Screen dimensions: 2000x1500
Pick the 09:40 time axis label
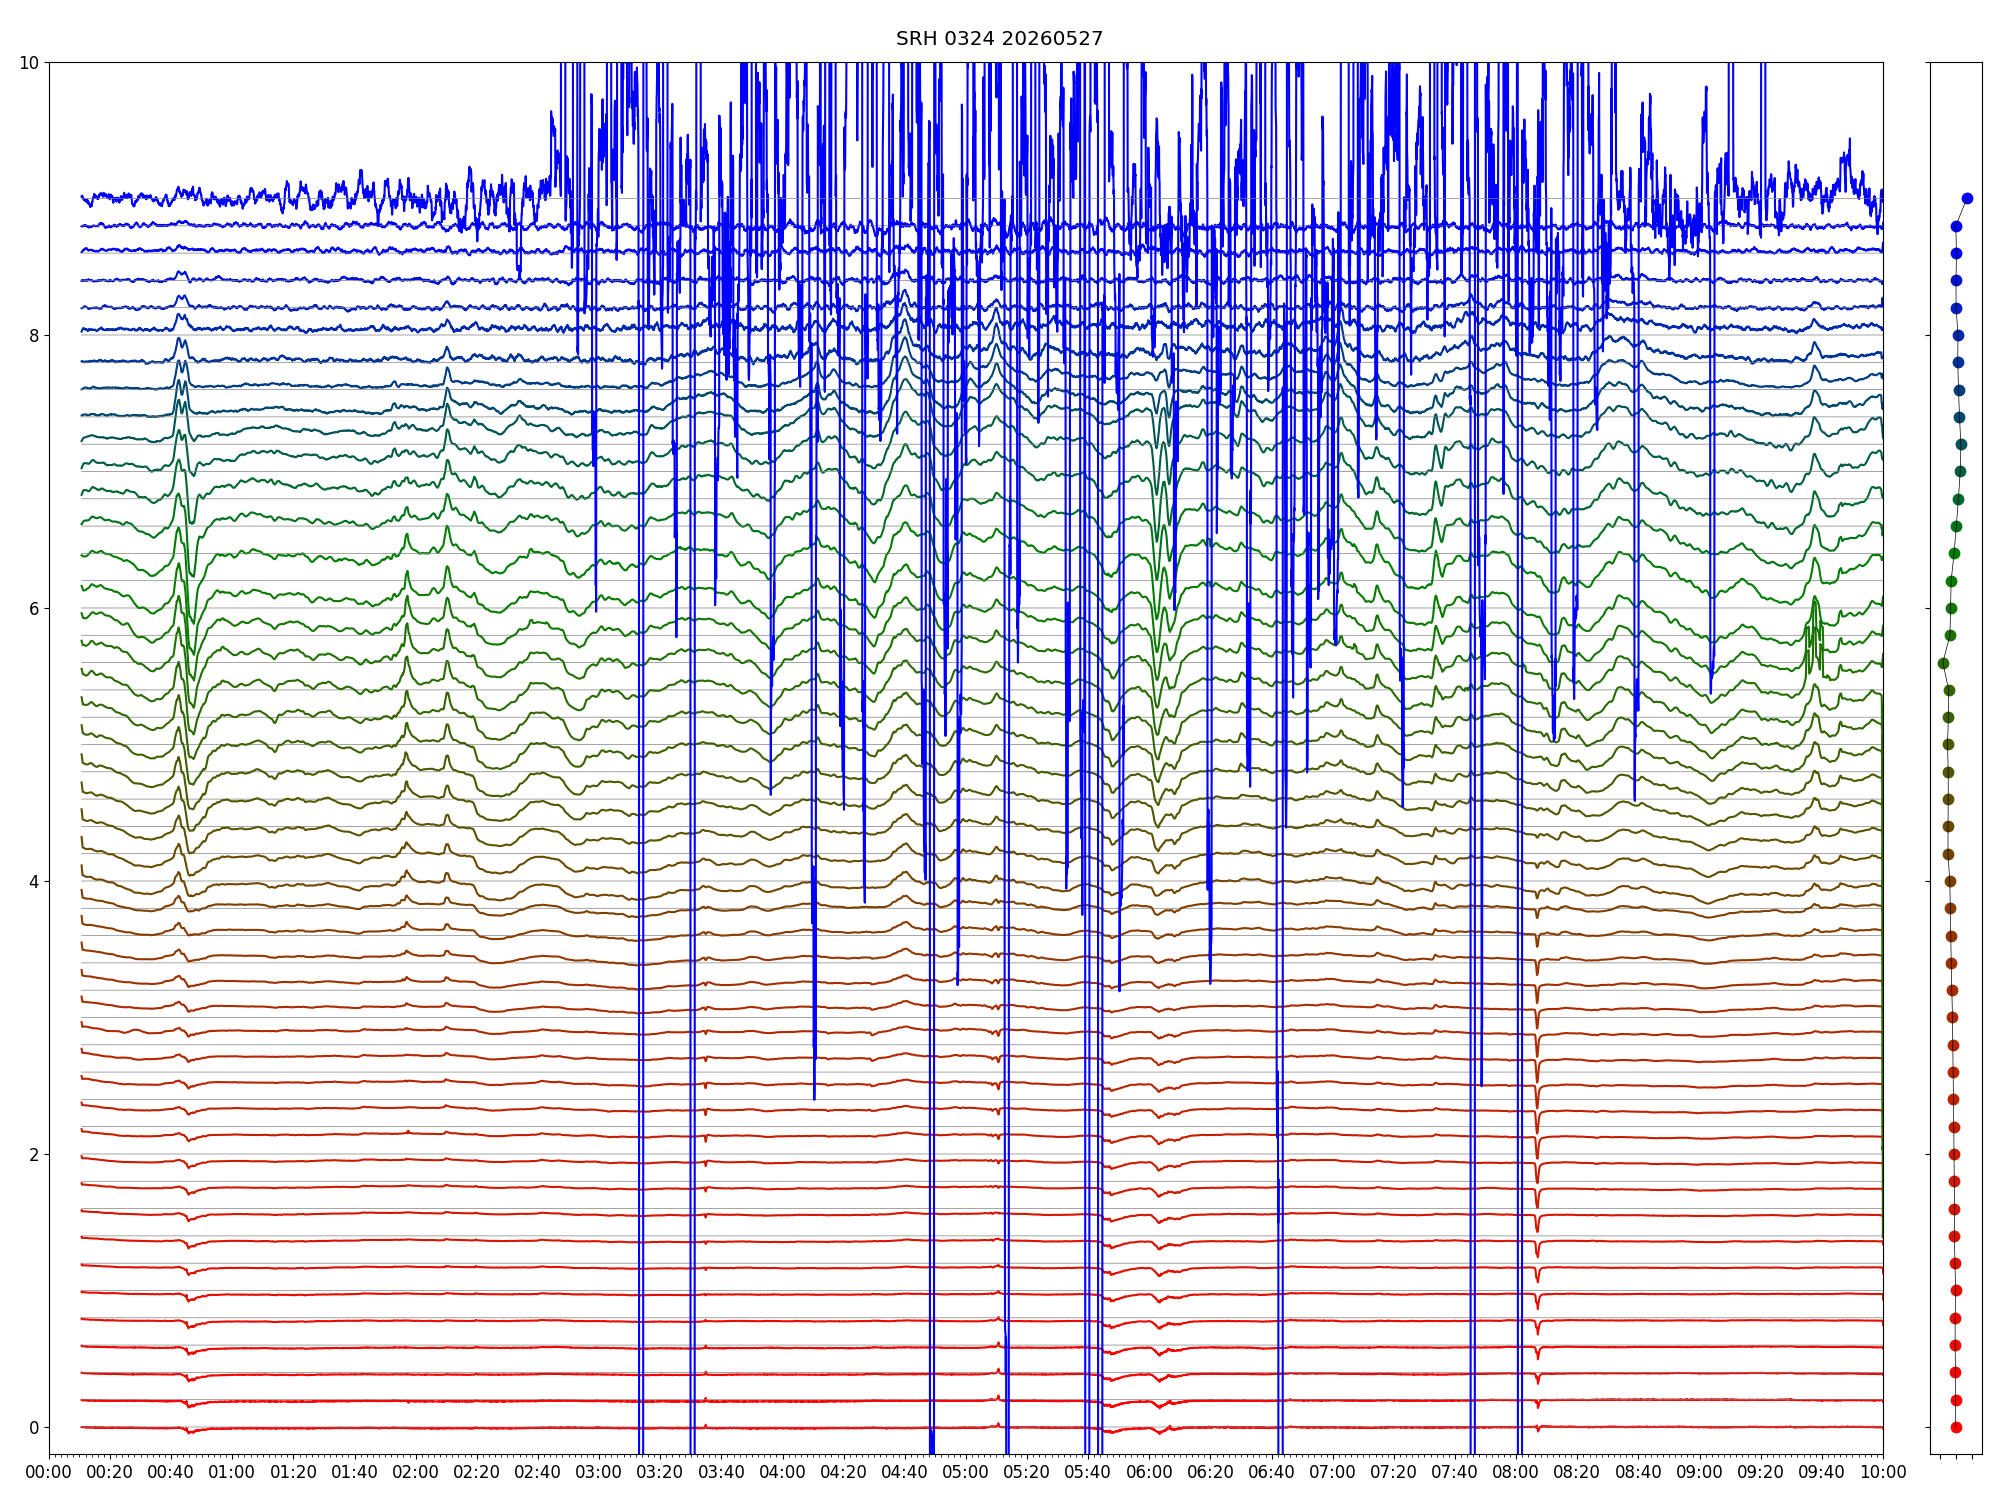point(1822,1473)
